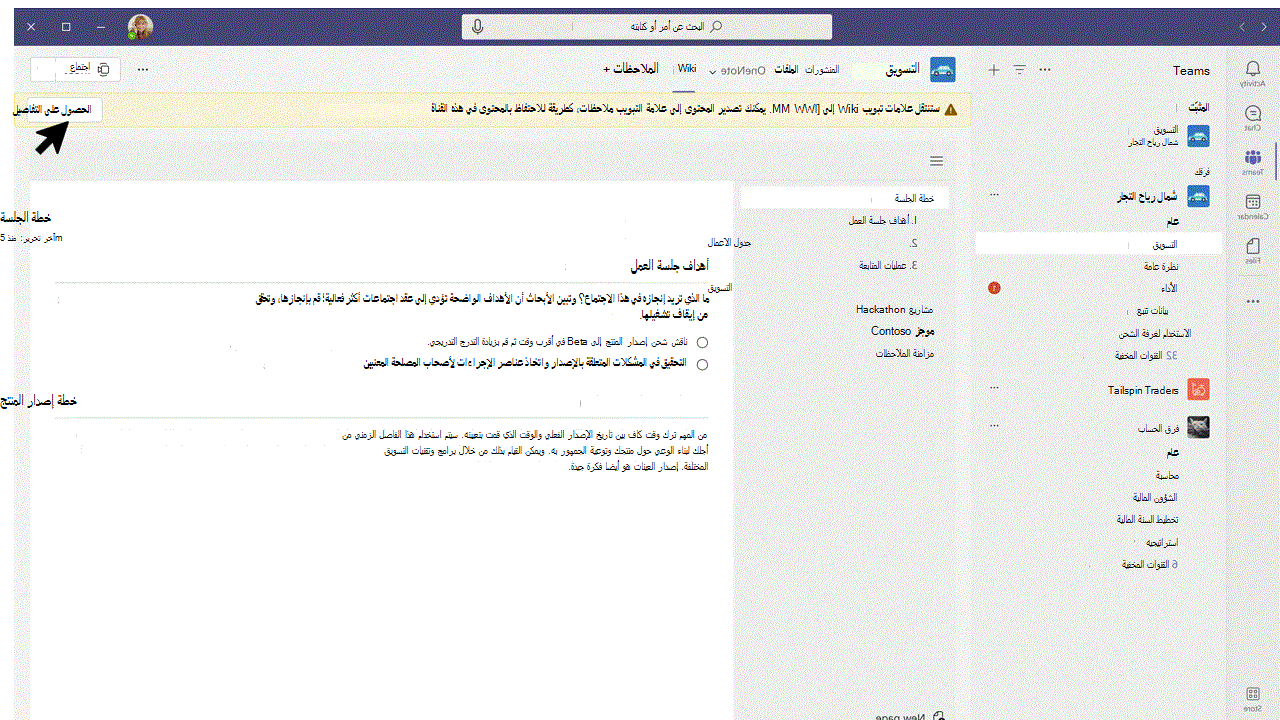The height and width of the screenshot is (720, 1280).
Task: Open the خطة الجلسة wiki page entry
Action: pos(846,198)
